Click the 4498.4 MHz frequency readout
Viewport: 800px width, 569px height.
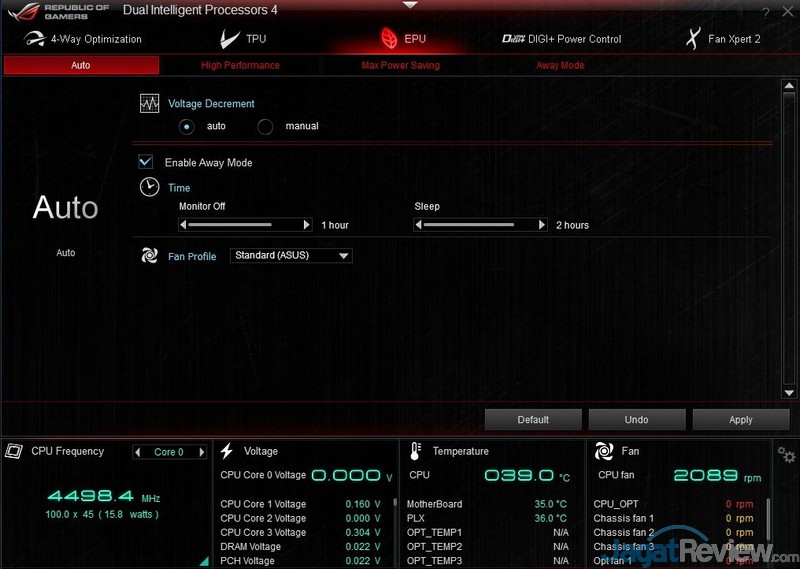pyautogui.click(x=104, y=496)
